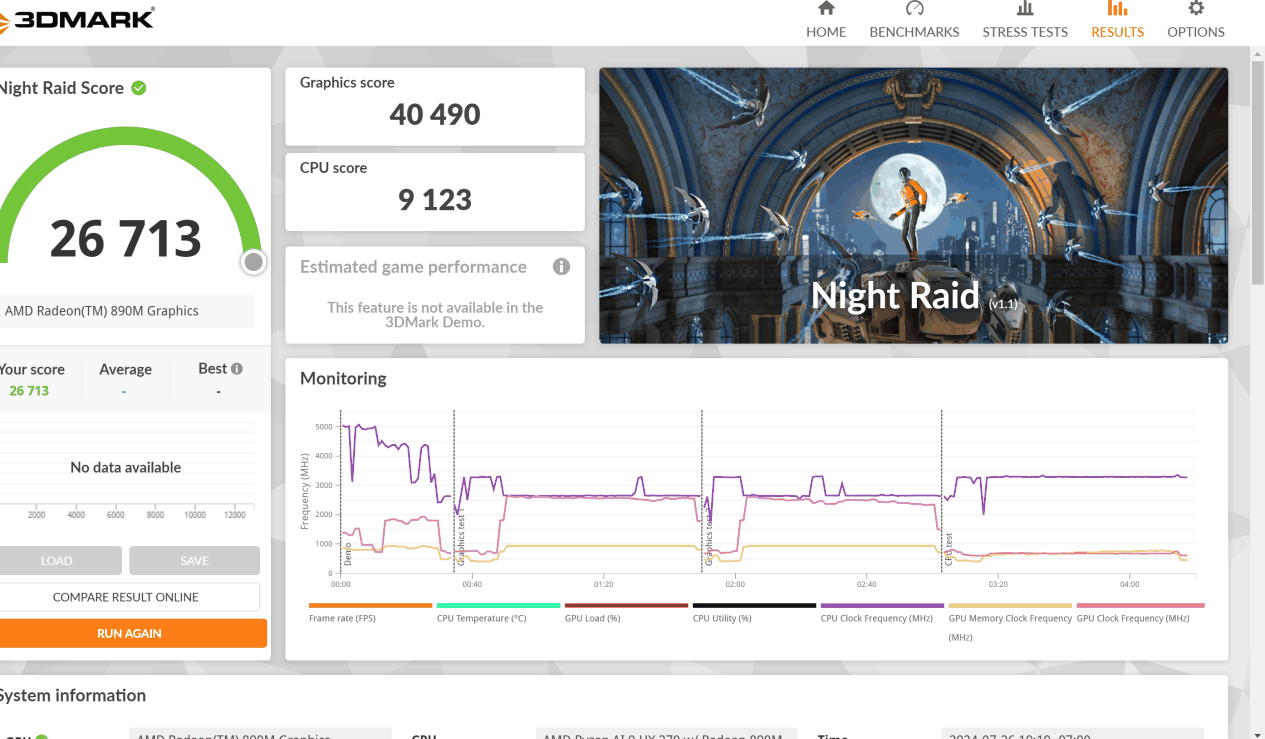Toggle CPU Clock Frequency purple legend swatch
The width and height of the screenshot is (1265, 739).
(x=881, y=606)
